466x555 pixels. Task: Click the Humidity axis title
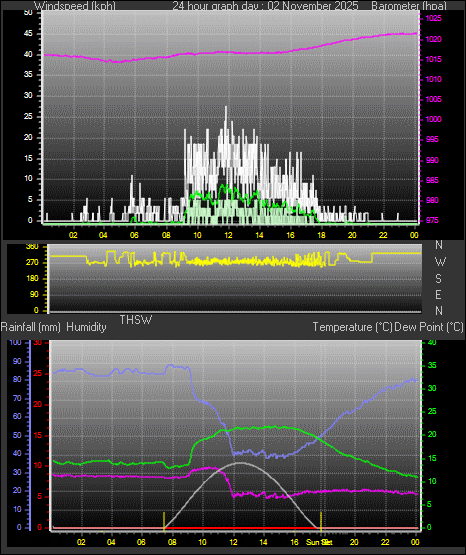86,327
